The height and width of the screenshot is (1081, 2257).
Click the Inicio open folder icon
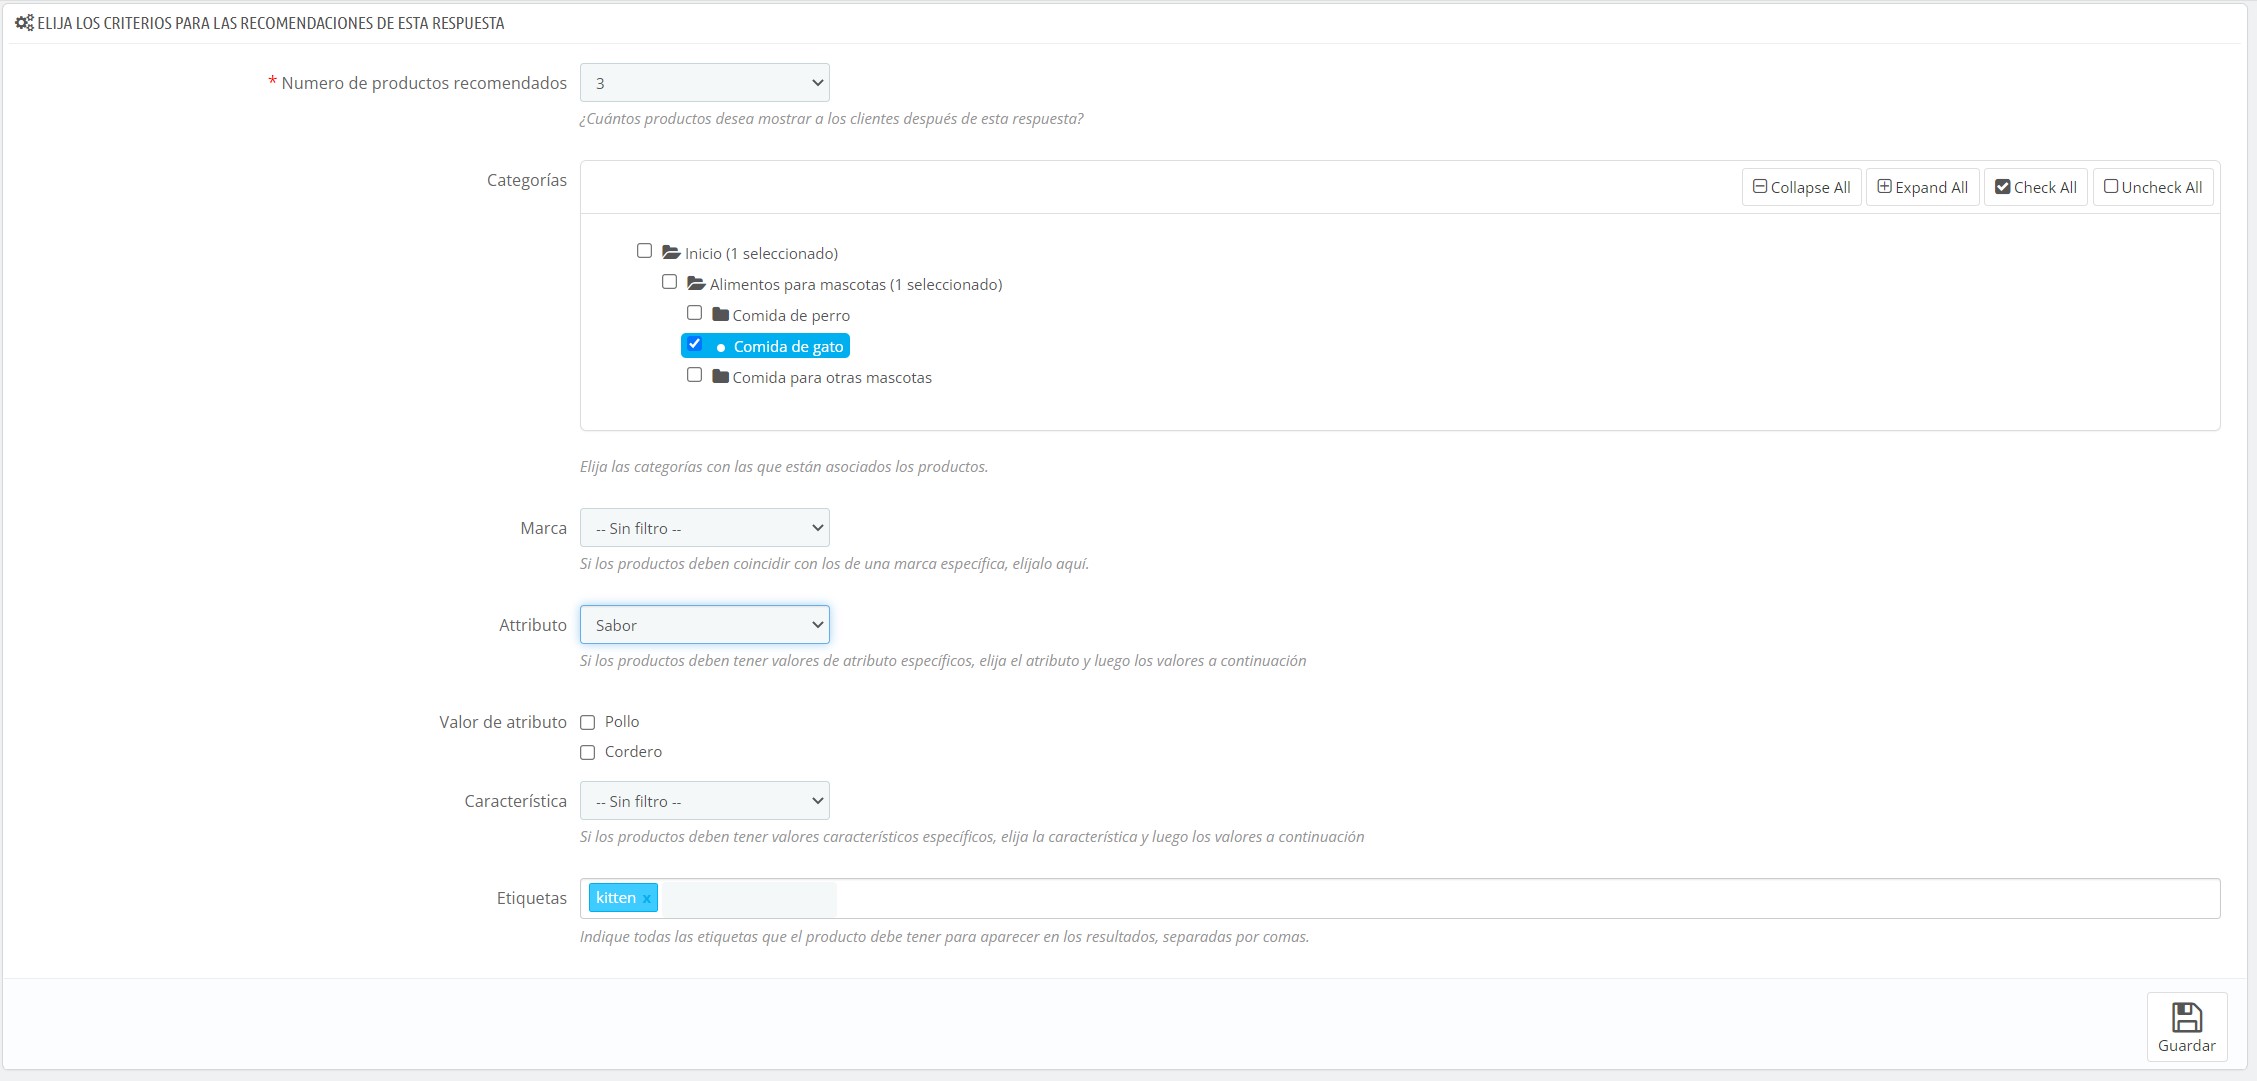tap(671, 253)
